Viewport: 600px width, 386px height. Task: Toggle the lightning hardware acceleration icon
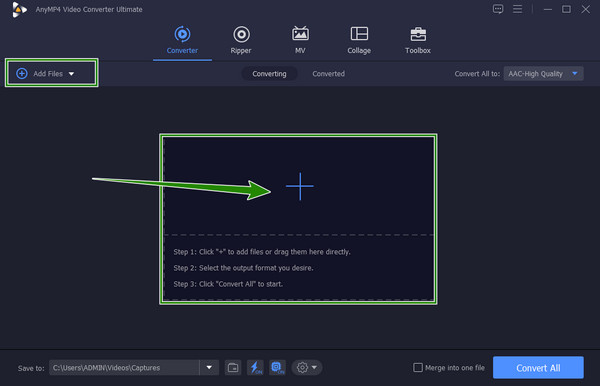pos(255,368)
